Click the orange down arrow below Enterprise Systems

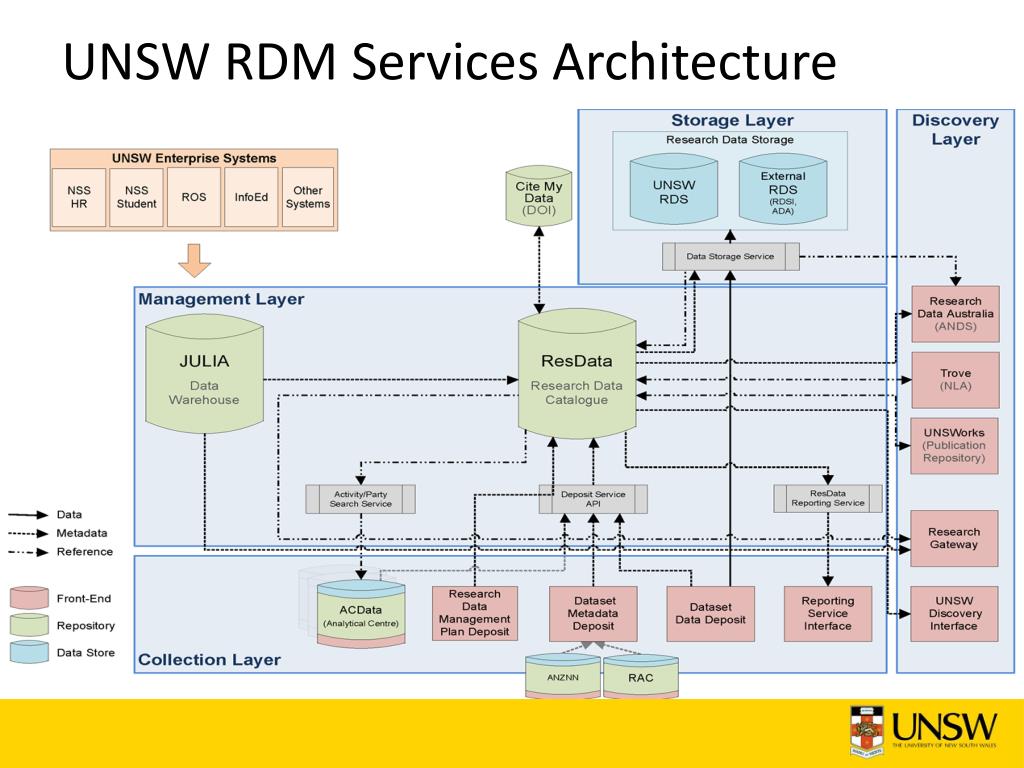click(x=195, y=260)
